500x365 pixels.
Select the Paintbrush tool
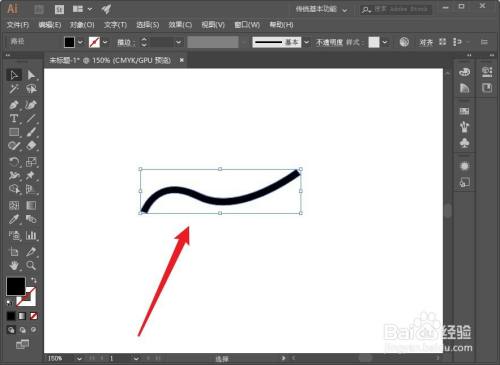tap(31, 132)
